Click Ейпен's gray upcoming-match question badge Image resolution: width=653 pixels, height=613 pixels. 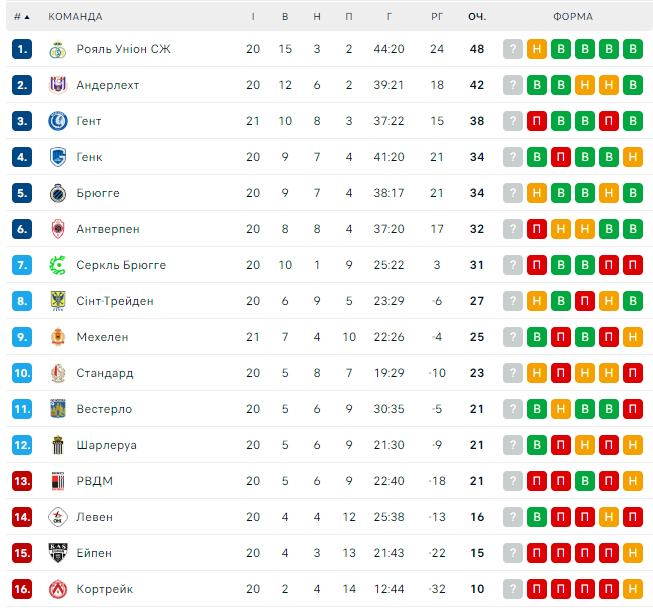pos(513,553)
